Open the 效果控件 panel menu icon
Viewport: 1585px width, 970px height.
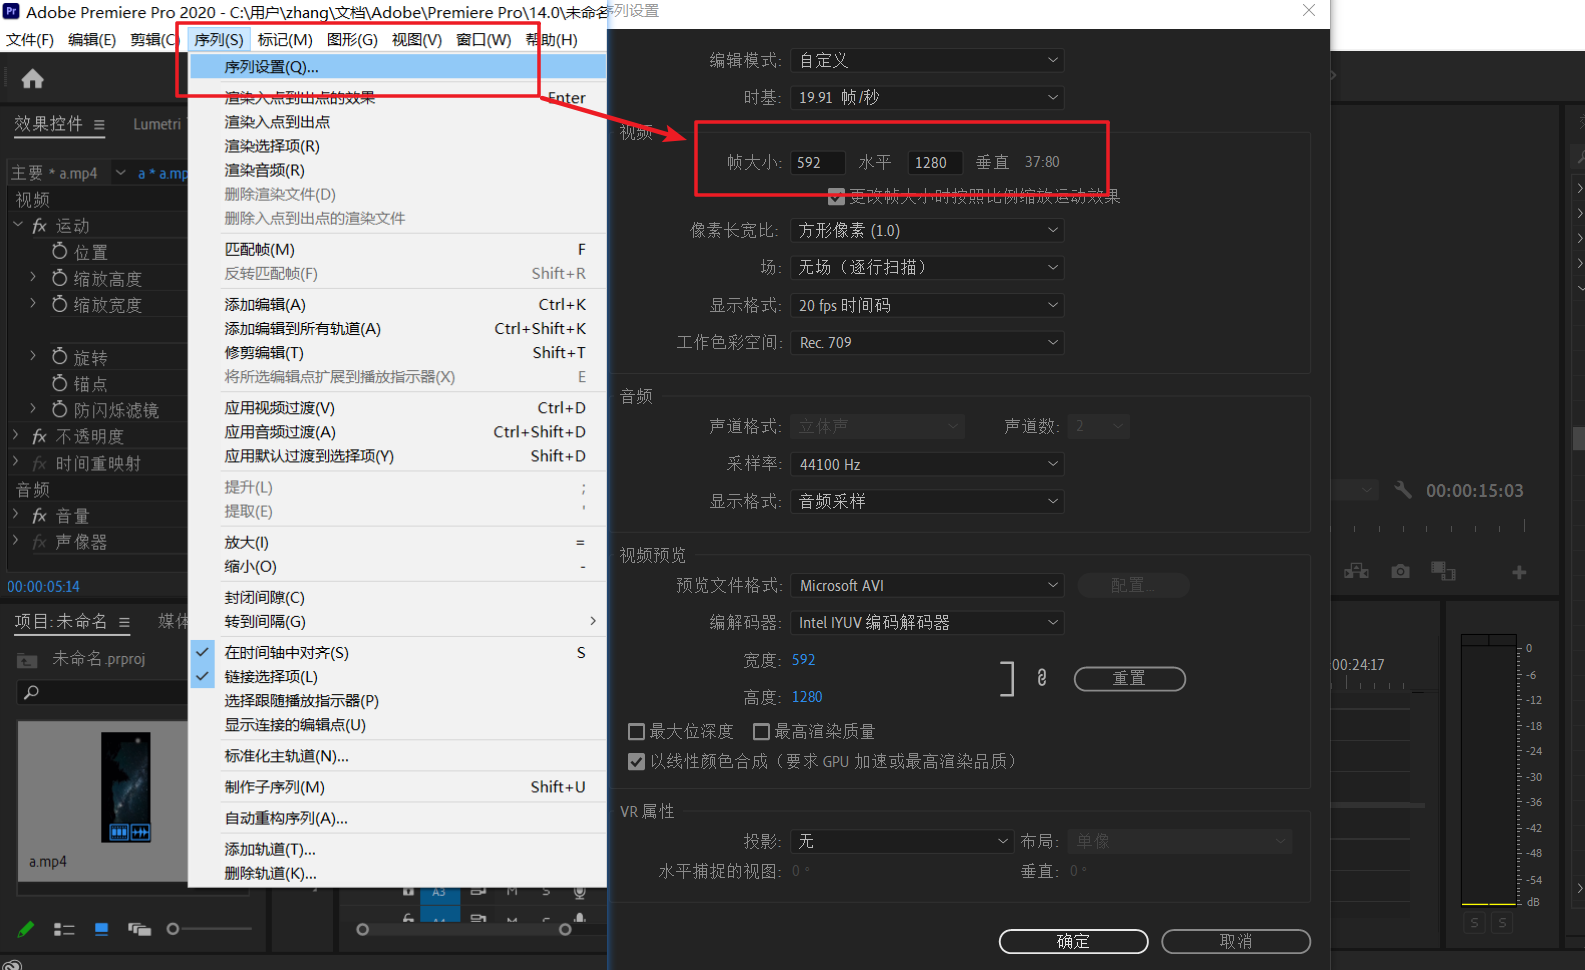(x=99, y=125)
